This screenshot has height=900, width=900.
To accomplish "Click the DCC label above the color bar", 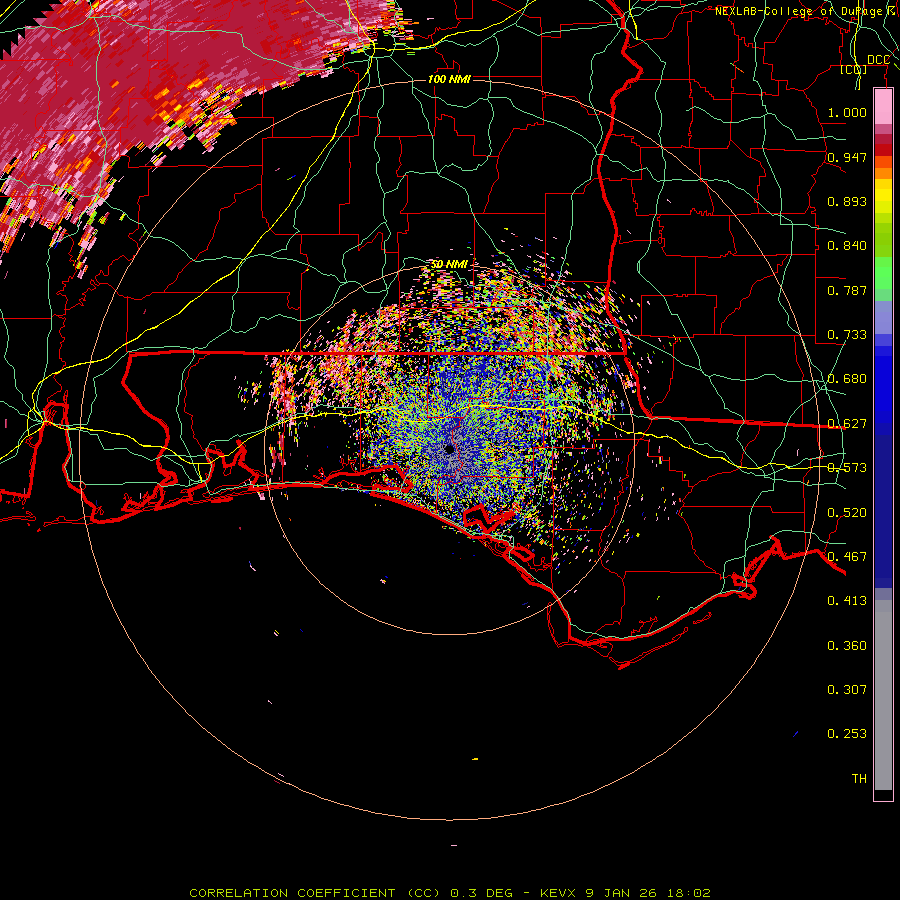I will pos(878,60).
